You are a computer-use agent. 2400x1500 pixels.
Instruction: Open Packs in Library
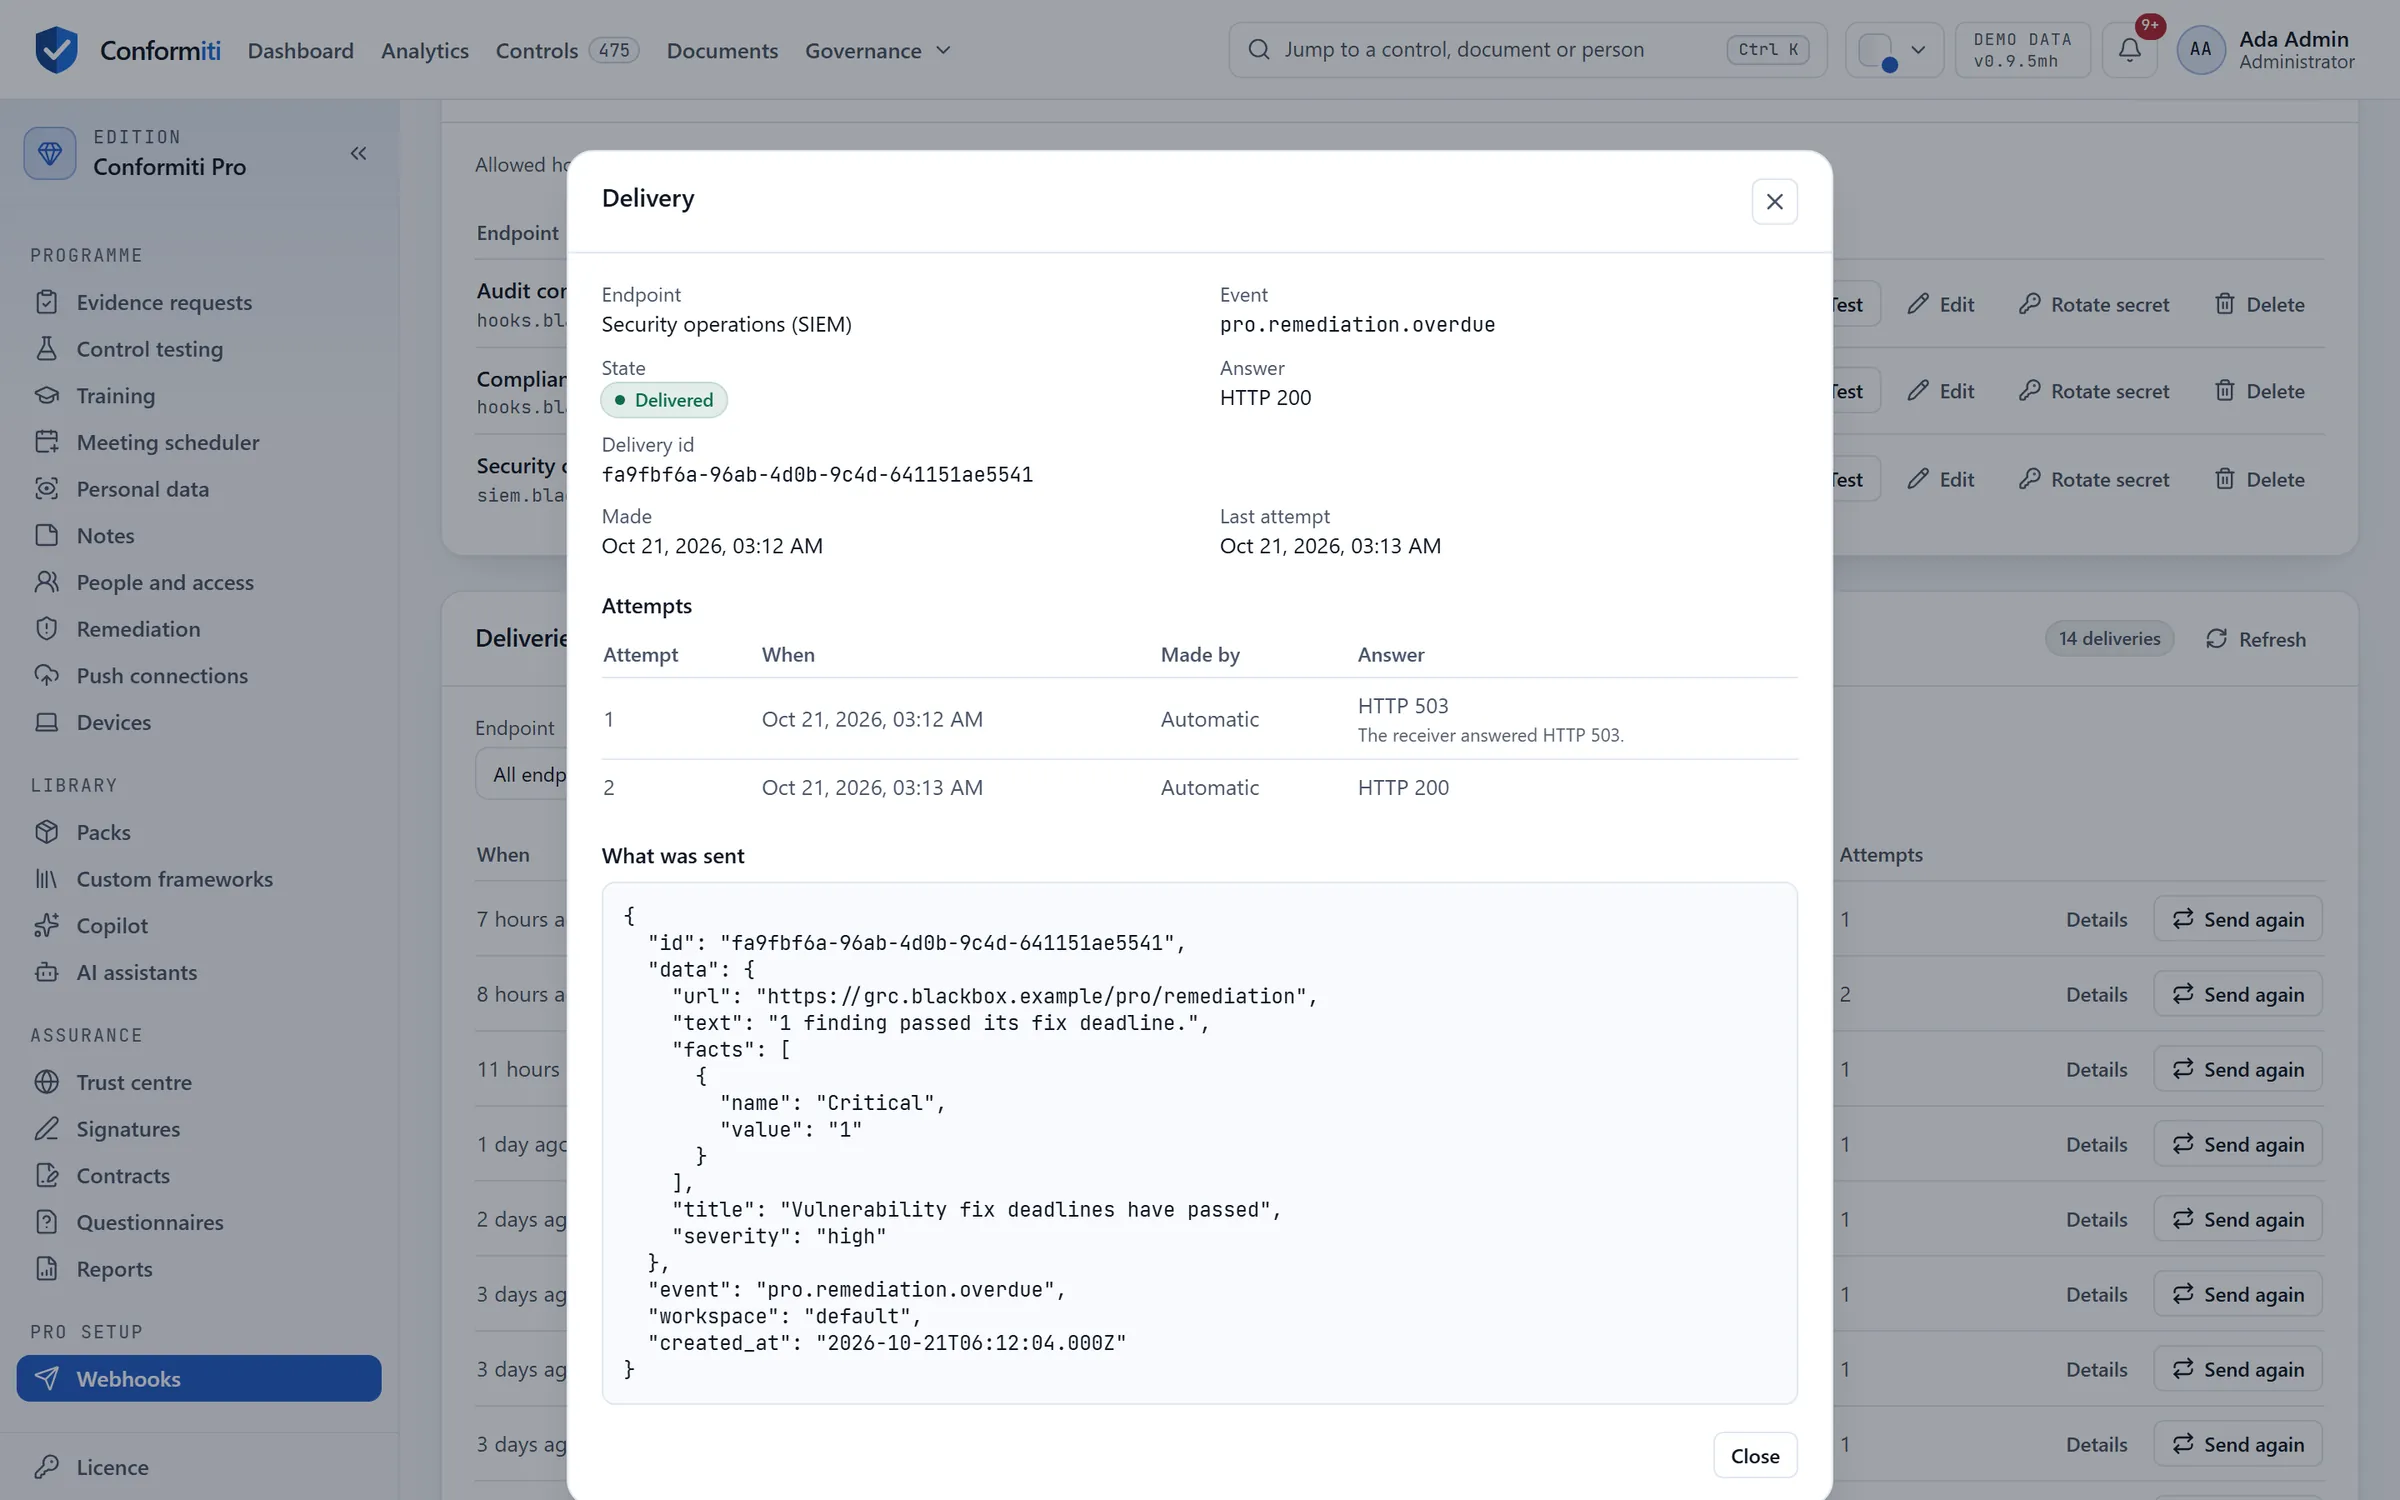tap(199, 832)
